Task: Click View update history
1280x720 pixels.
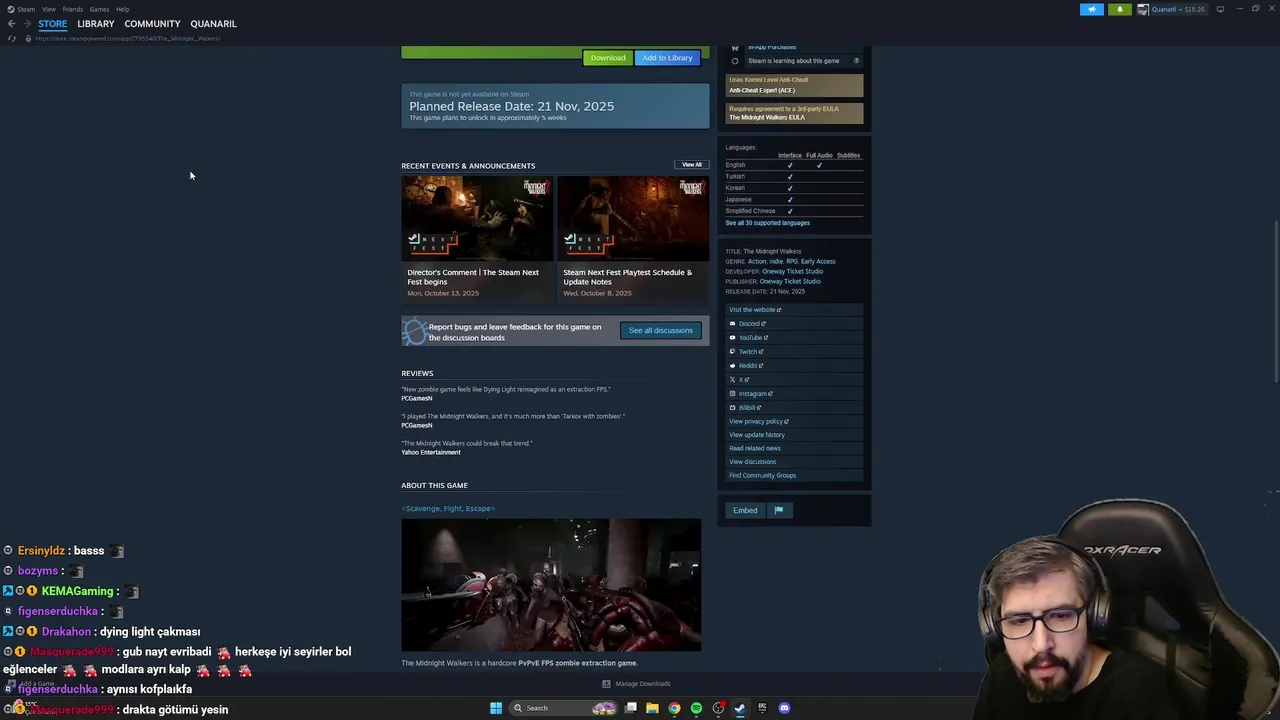Action: tap(794, 435)
